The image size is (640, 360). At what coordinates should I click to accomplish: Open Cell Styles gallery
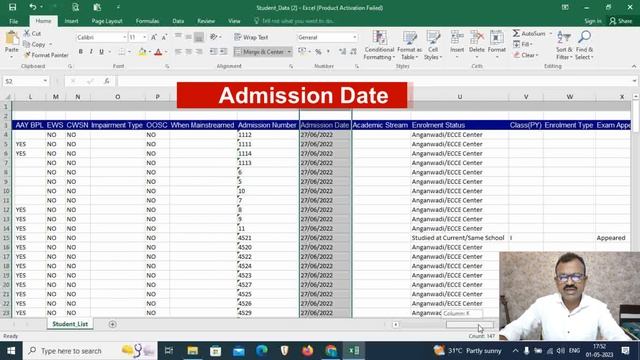433,45
